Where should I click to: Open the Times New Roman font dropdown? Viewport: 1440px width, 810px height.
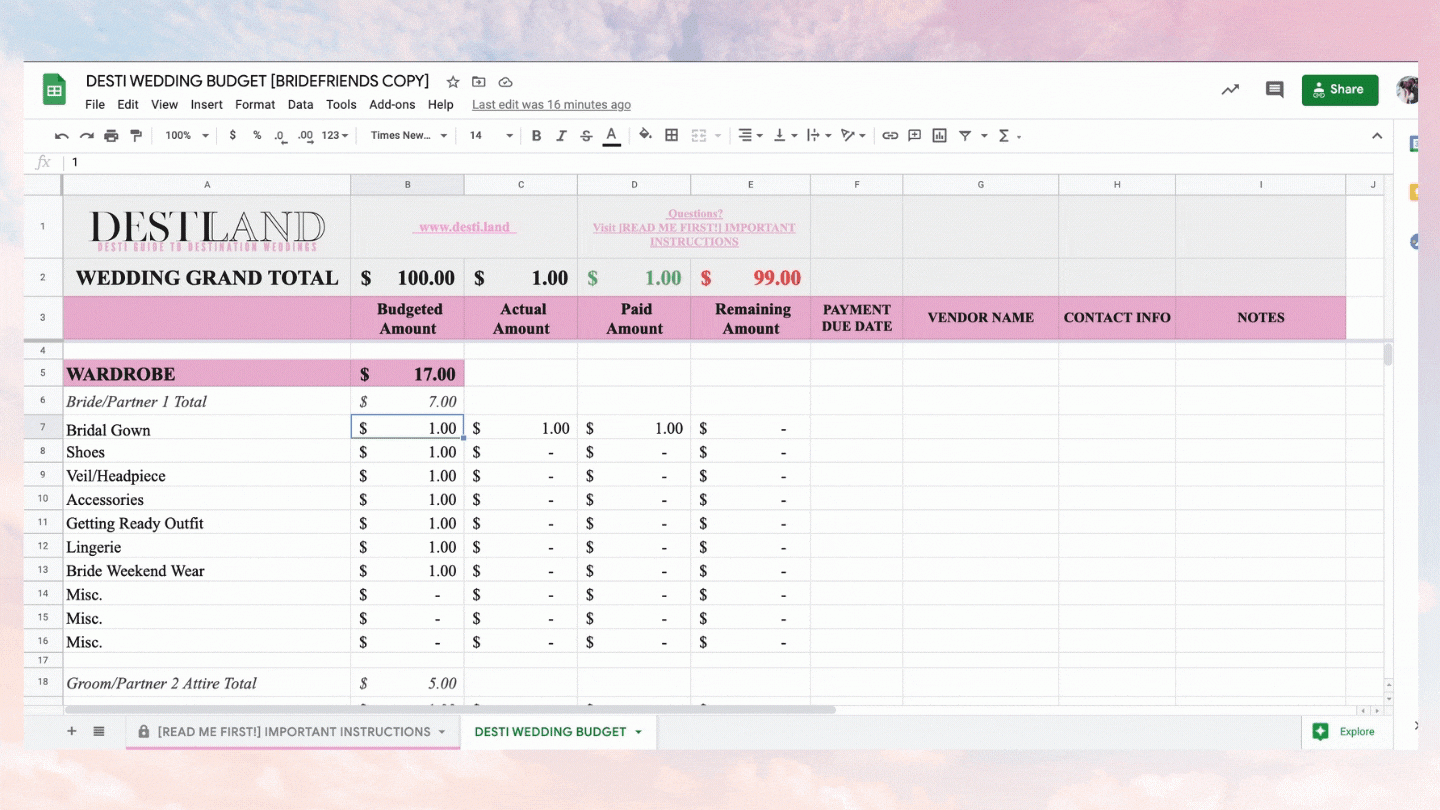click(409, 136)
